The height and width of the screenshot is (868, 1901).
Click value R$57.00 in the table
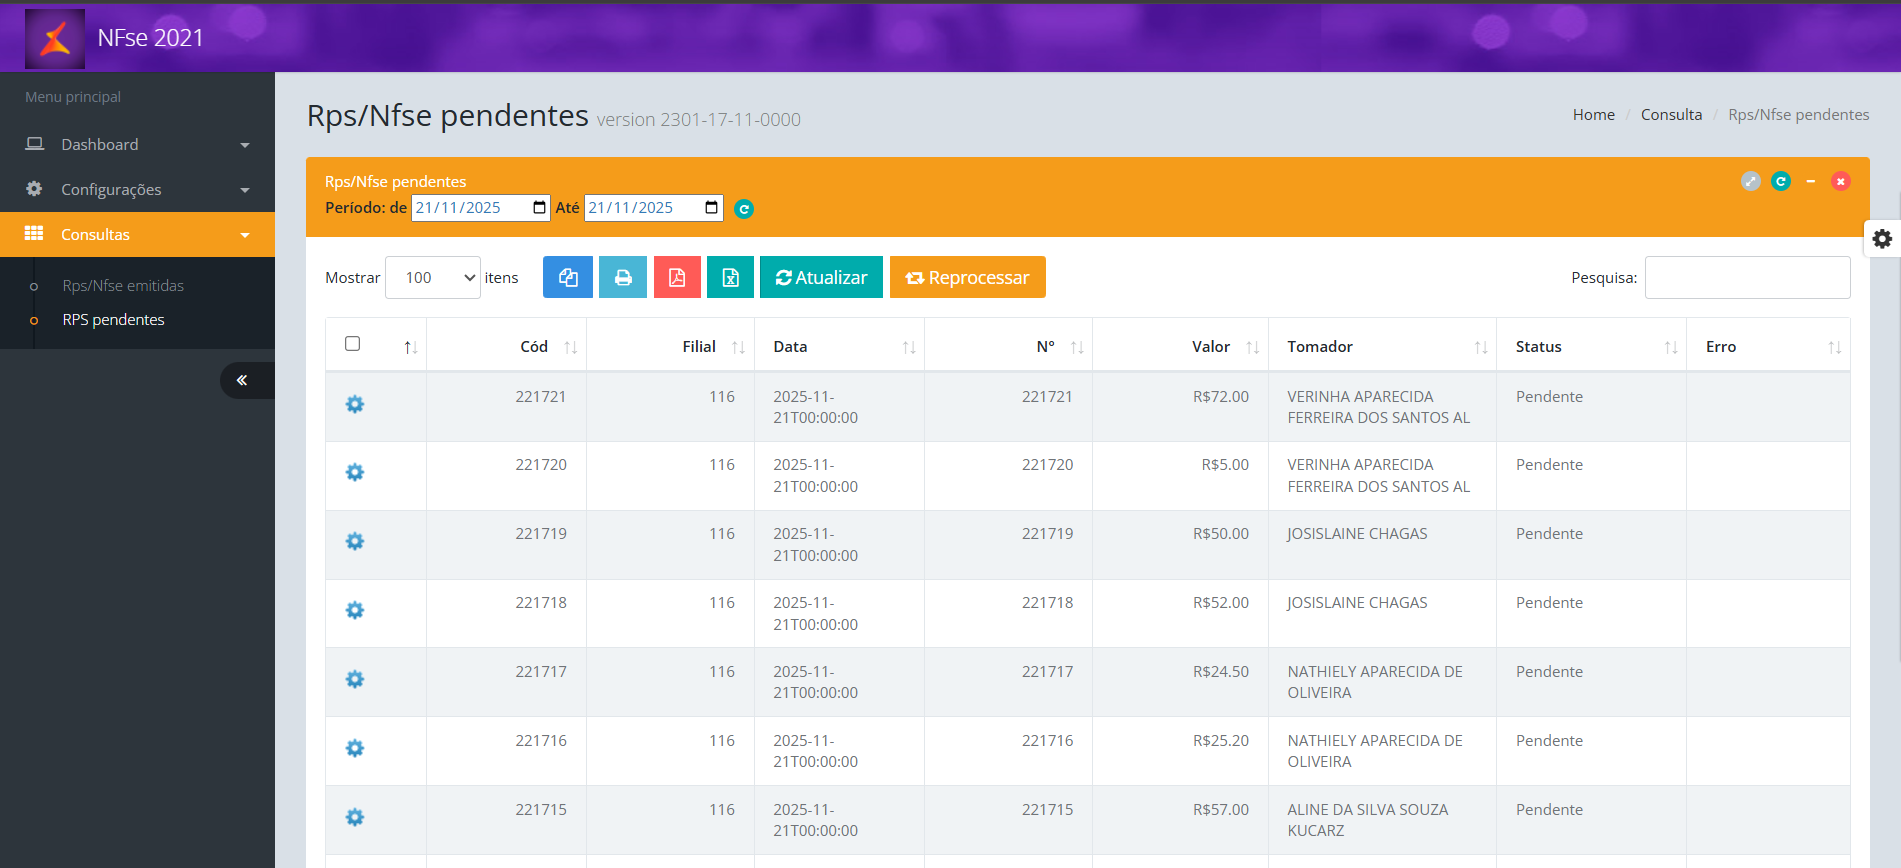tap(1221, 810)
